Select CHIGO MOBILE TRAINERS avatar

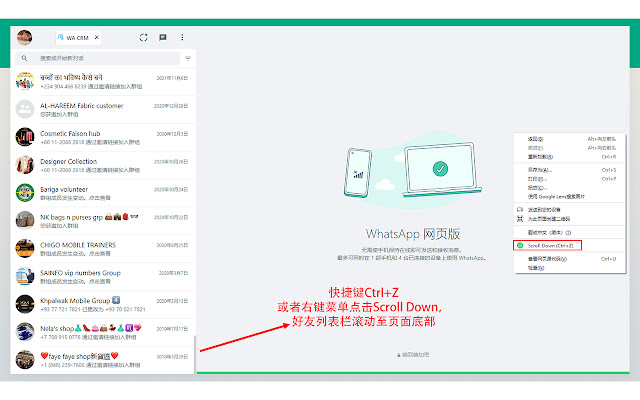click(25, 248)
